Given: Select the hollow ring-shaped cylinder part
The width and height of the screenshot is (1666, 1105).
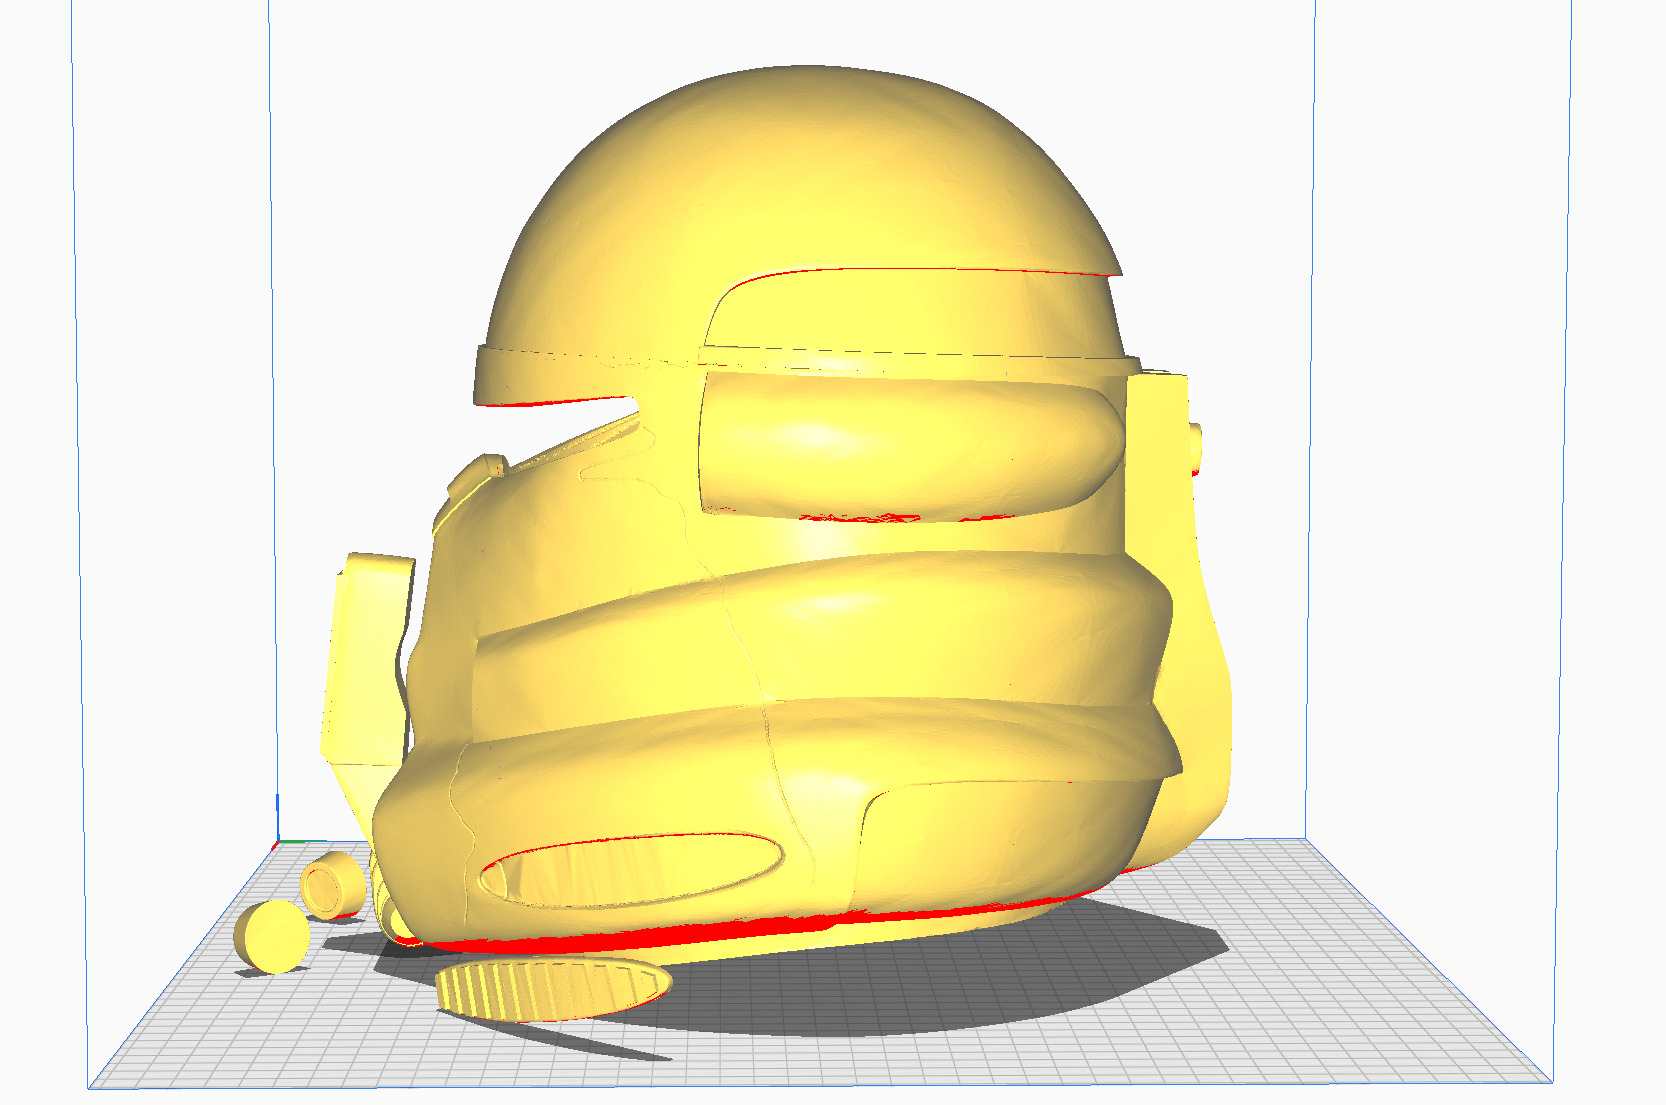Looking at the screenshot, I should click(334, 885).
